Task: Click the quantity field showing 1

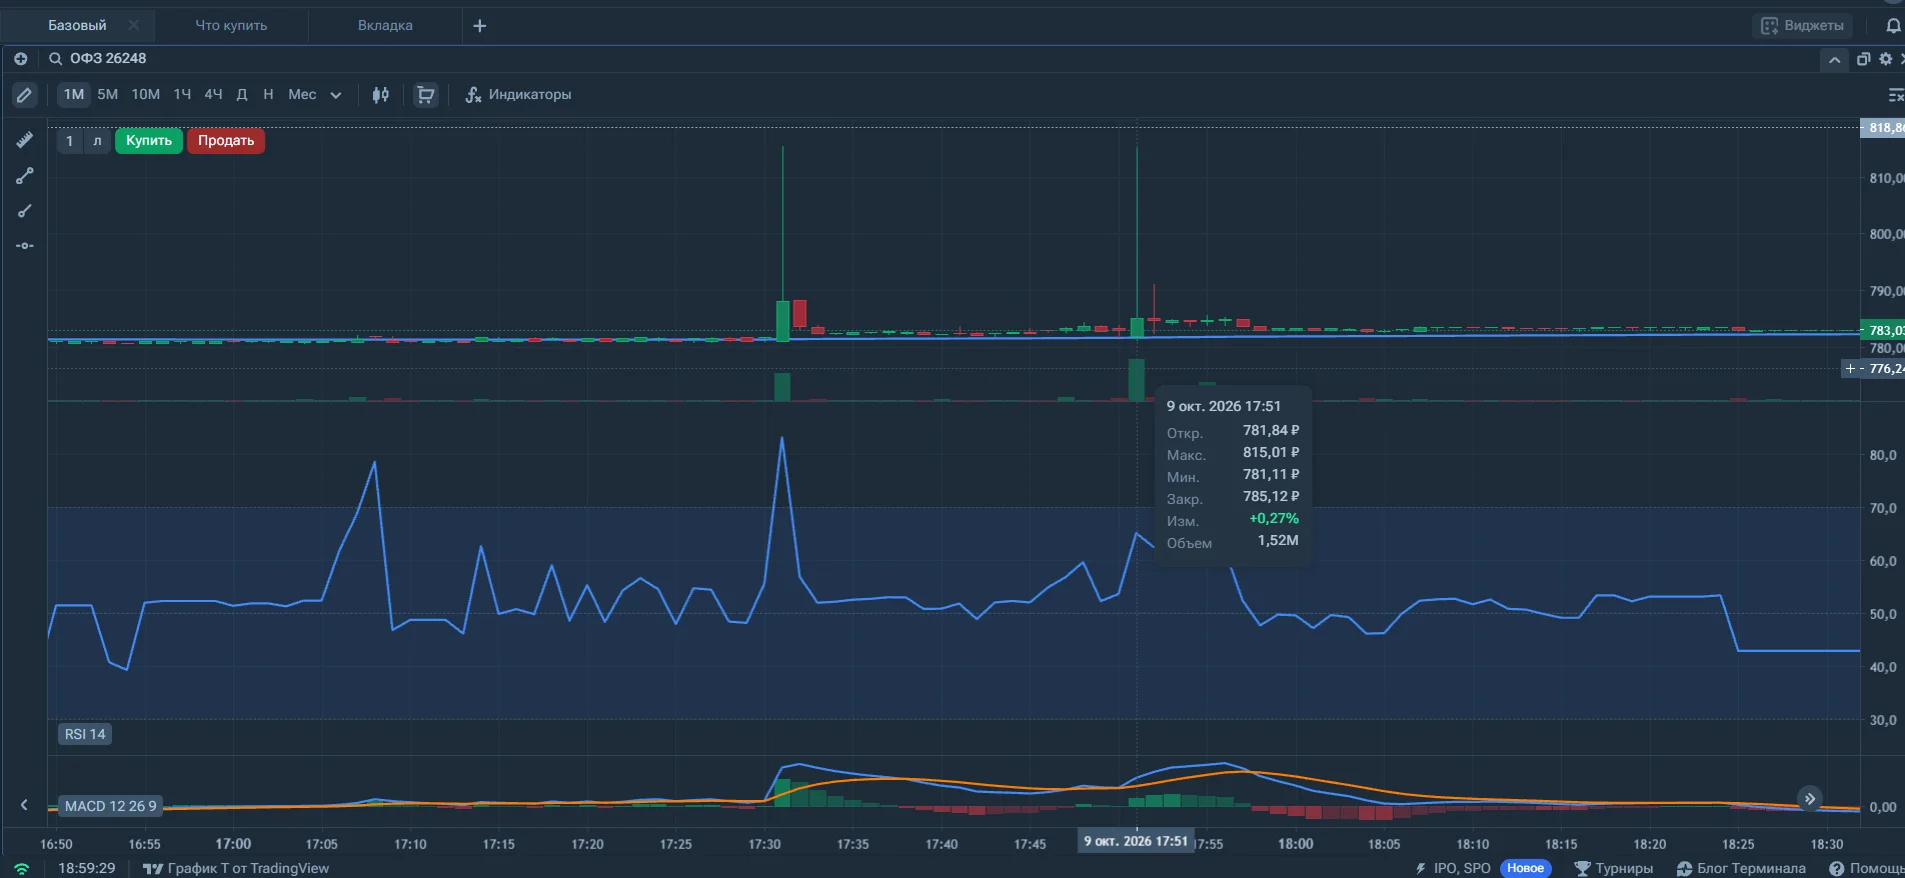Action: (x=69, y=141)
